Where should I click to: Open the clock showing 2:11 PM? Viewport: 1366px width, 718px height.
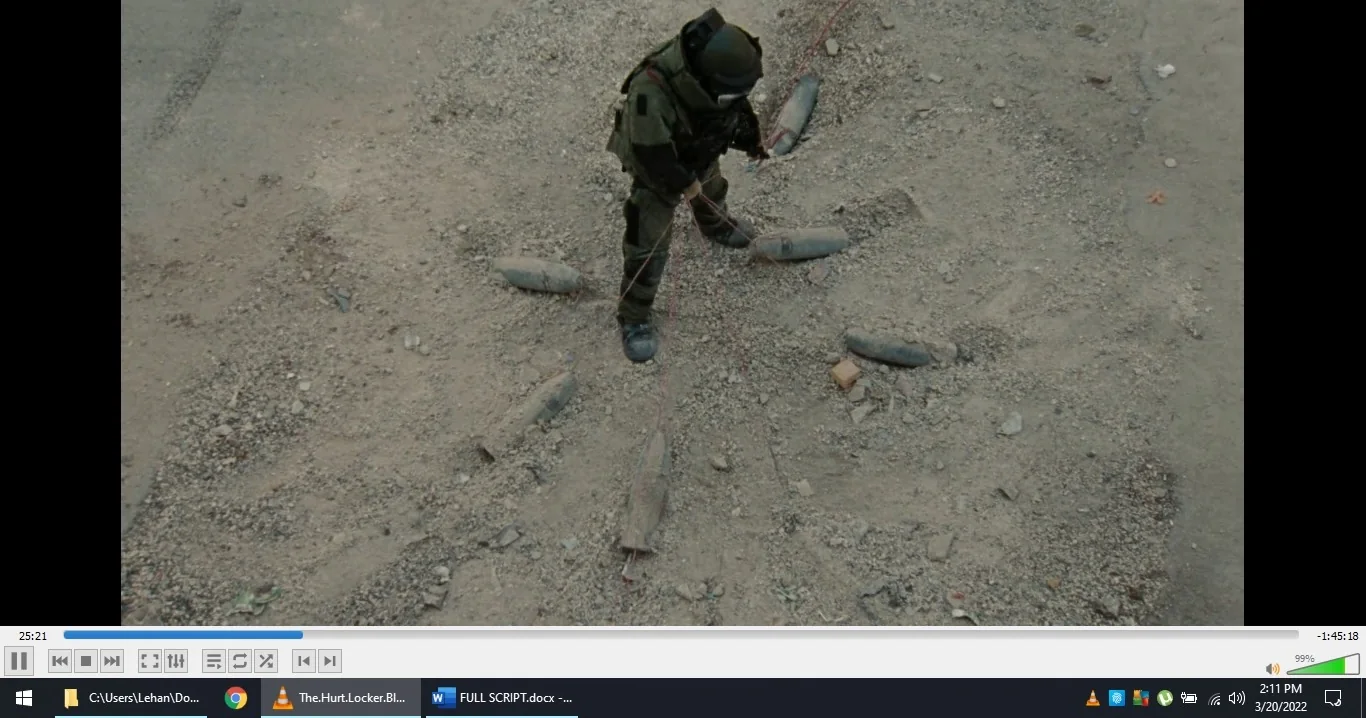point(1281,698)
